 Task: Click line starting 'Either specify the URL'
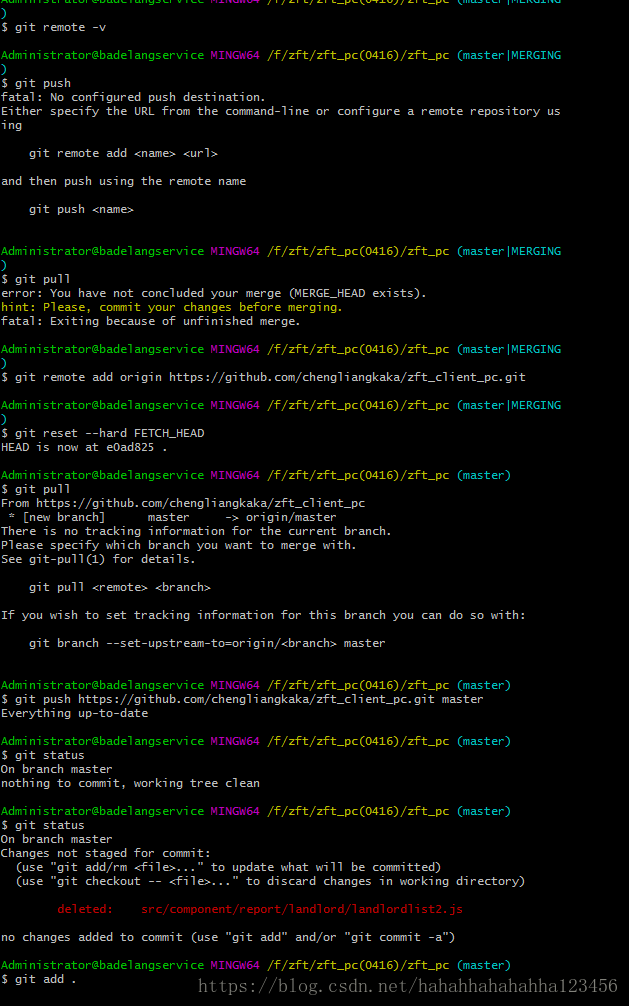pyautogui.click(x=280, y=112)
